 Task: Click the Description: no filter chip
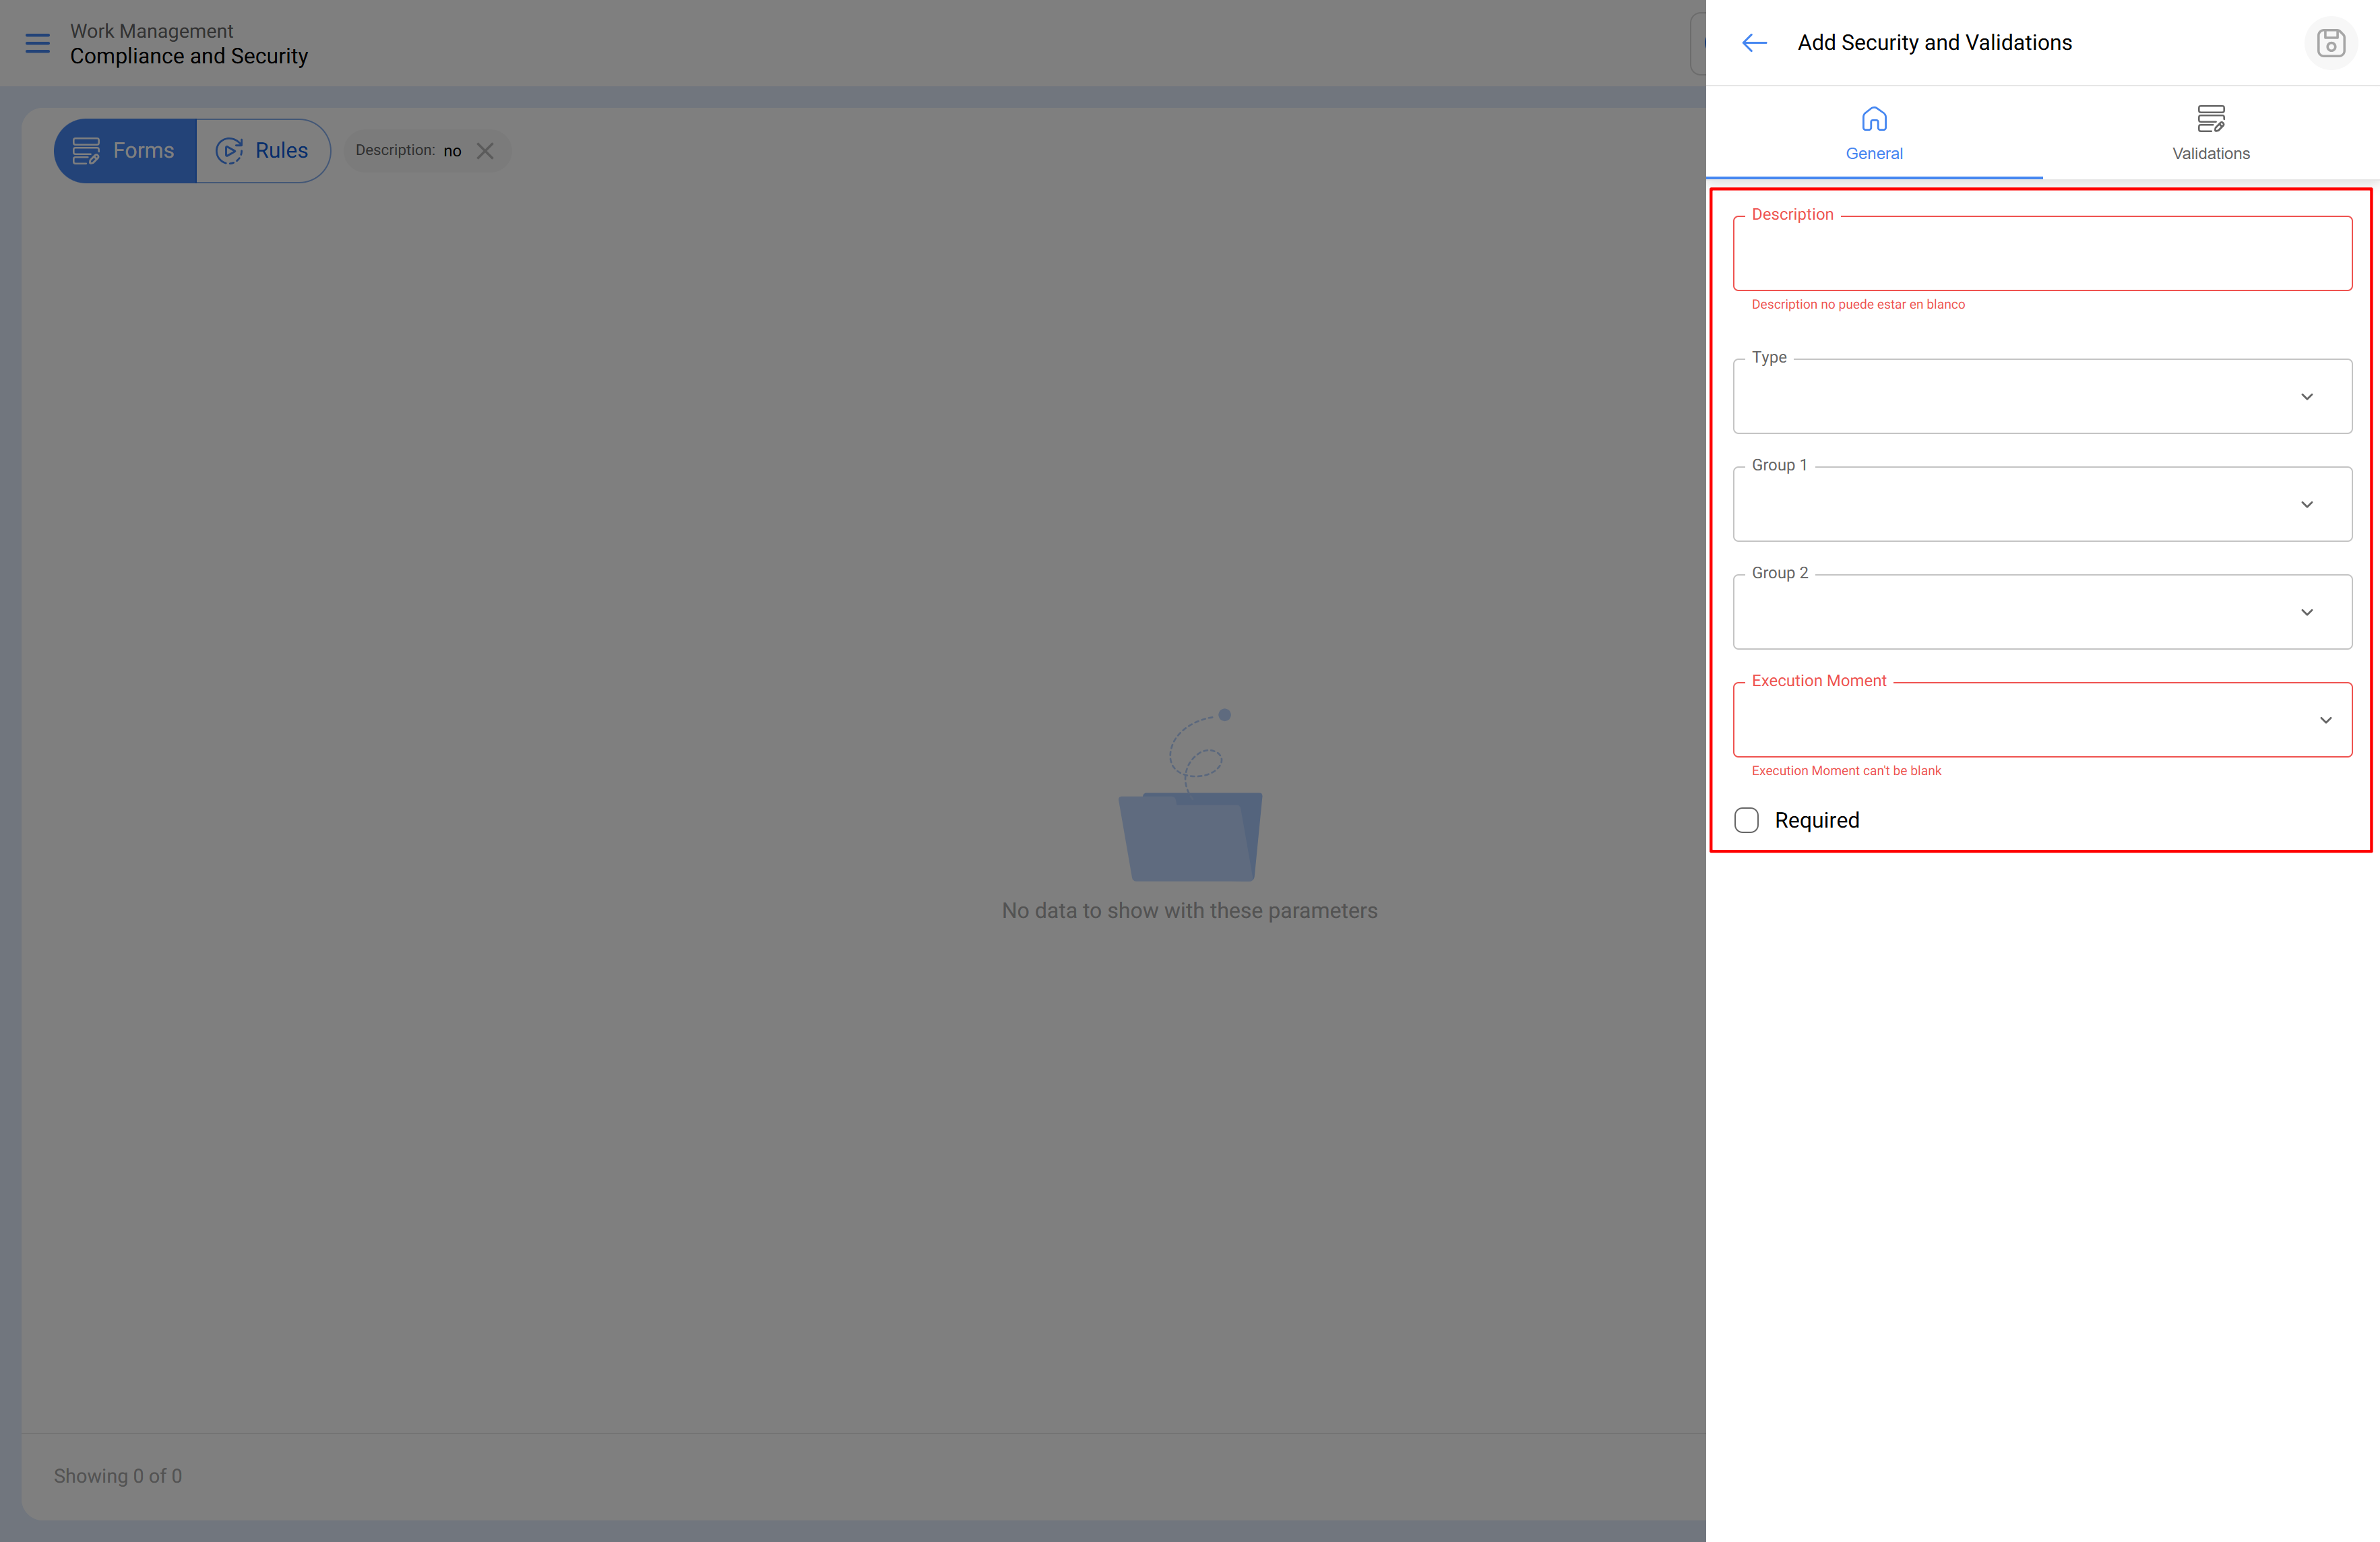(x=408, y=151)
